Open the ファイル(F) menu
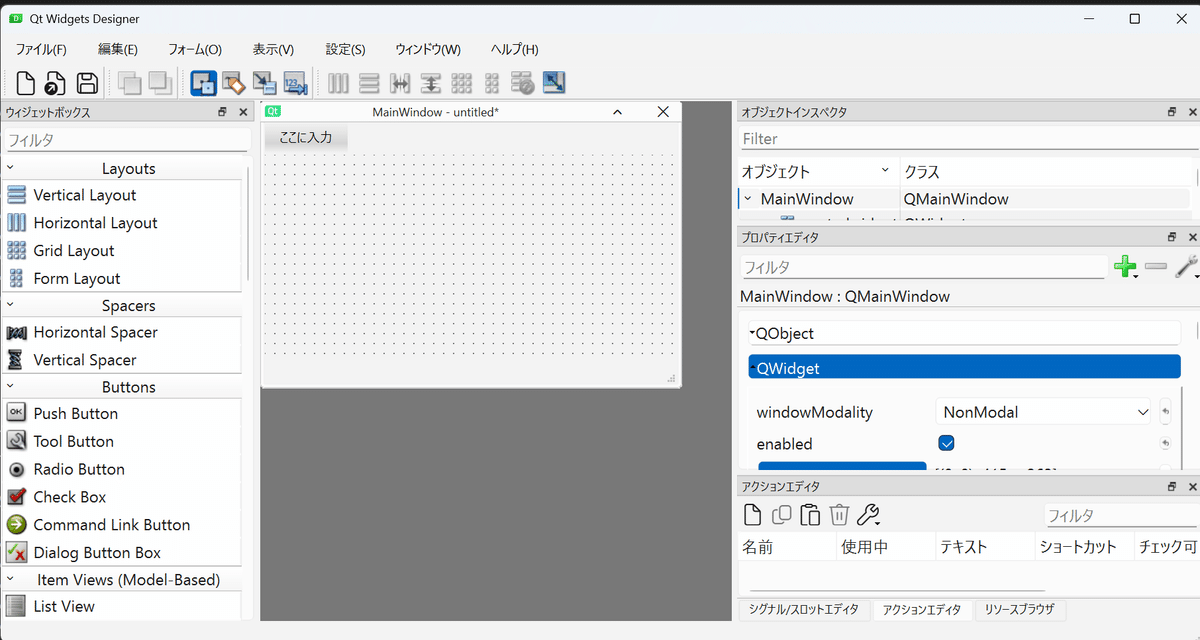This screenshot has height=640, width=1200. tap(41, 49)
